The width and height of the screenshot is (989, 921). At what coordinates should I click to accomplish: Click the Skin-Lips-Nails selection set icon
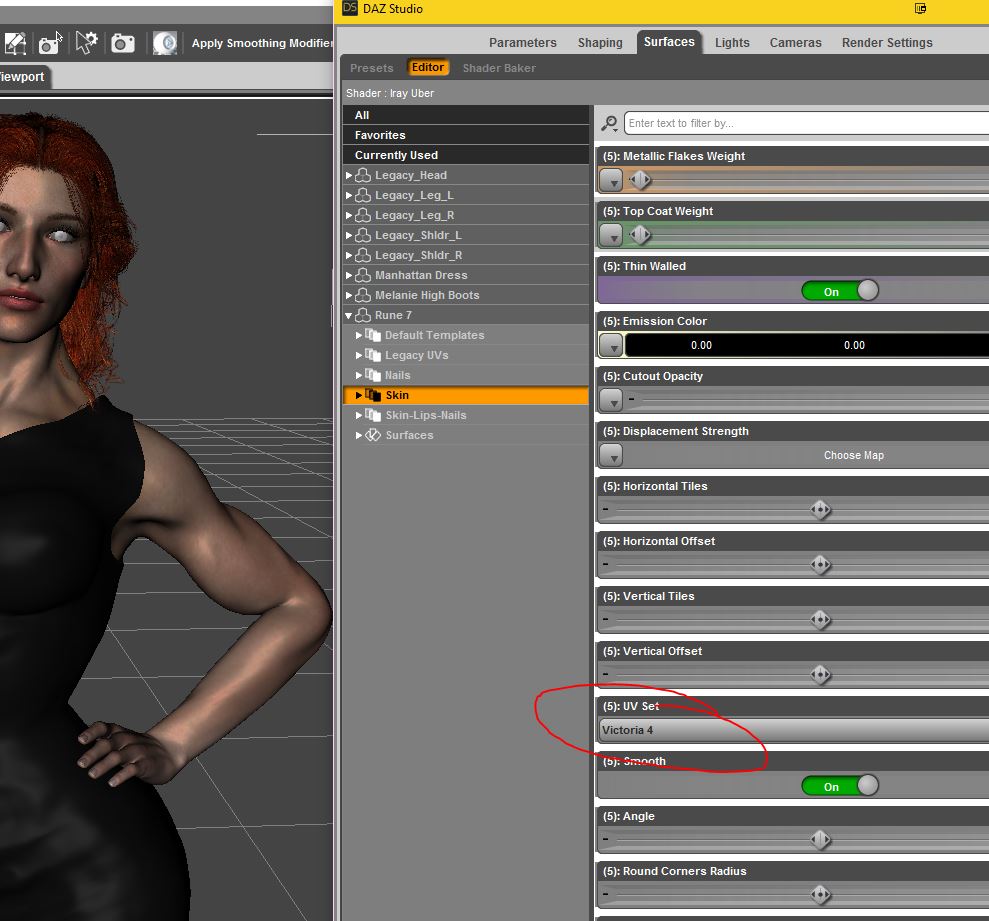pyautogui.click(x=373, y=415)
